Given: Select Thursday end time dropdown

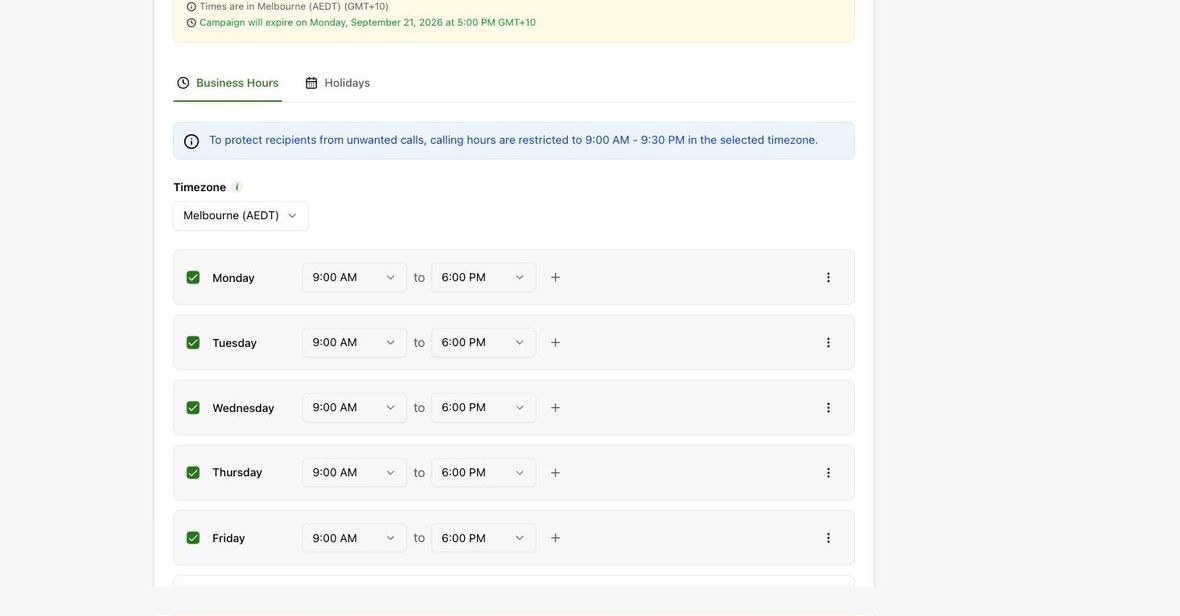Looking at the screenshot, I should click(483, 472).
